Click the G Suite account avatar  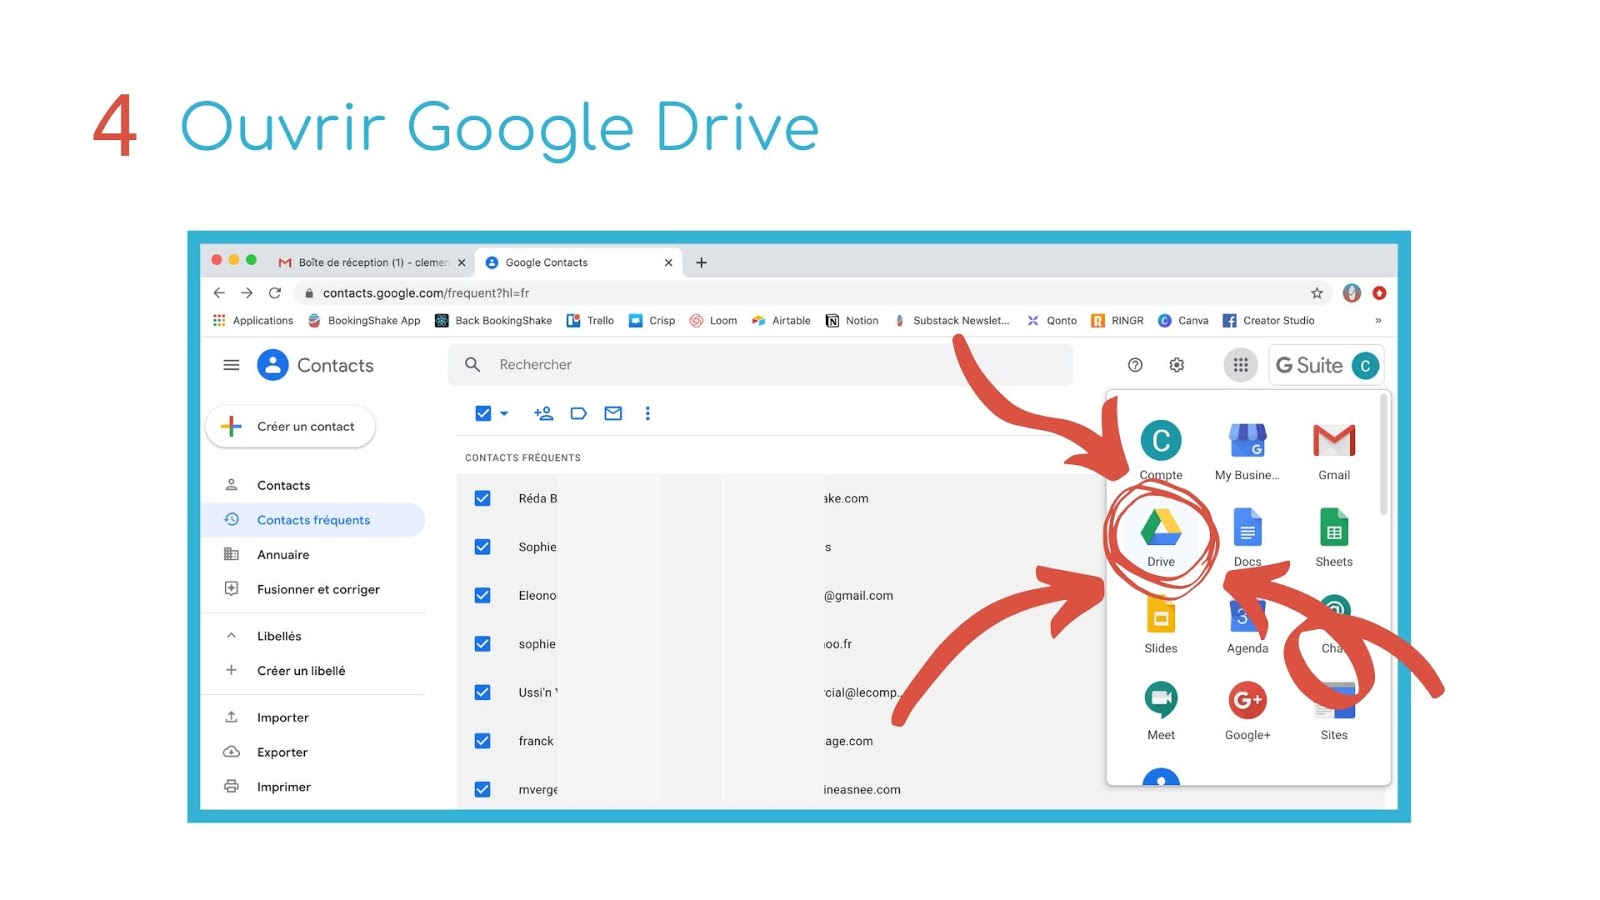pos(1365,366)
